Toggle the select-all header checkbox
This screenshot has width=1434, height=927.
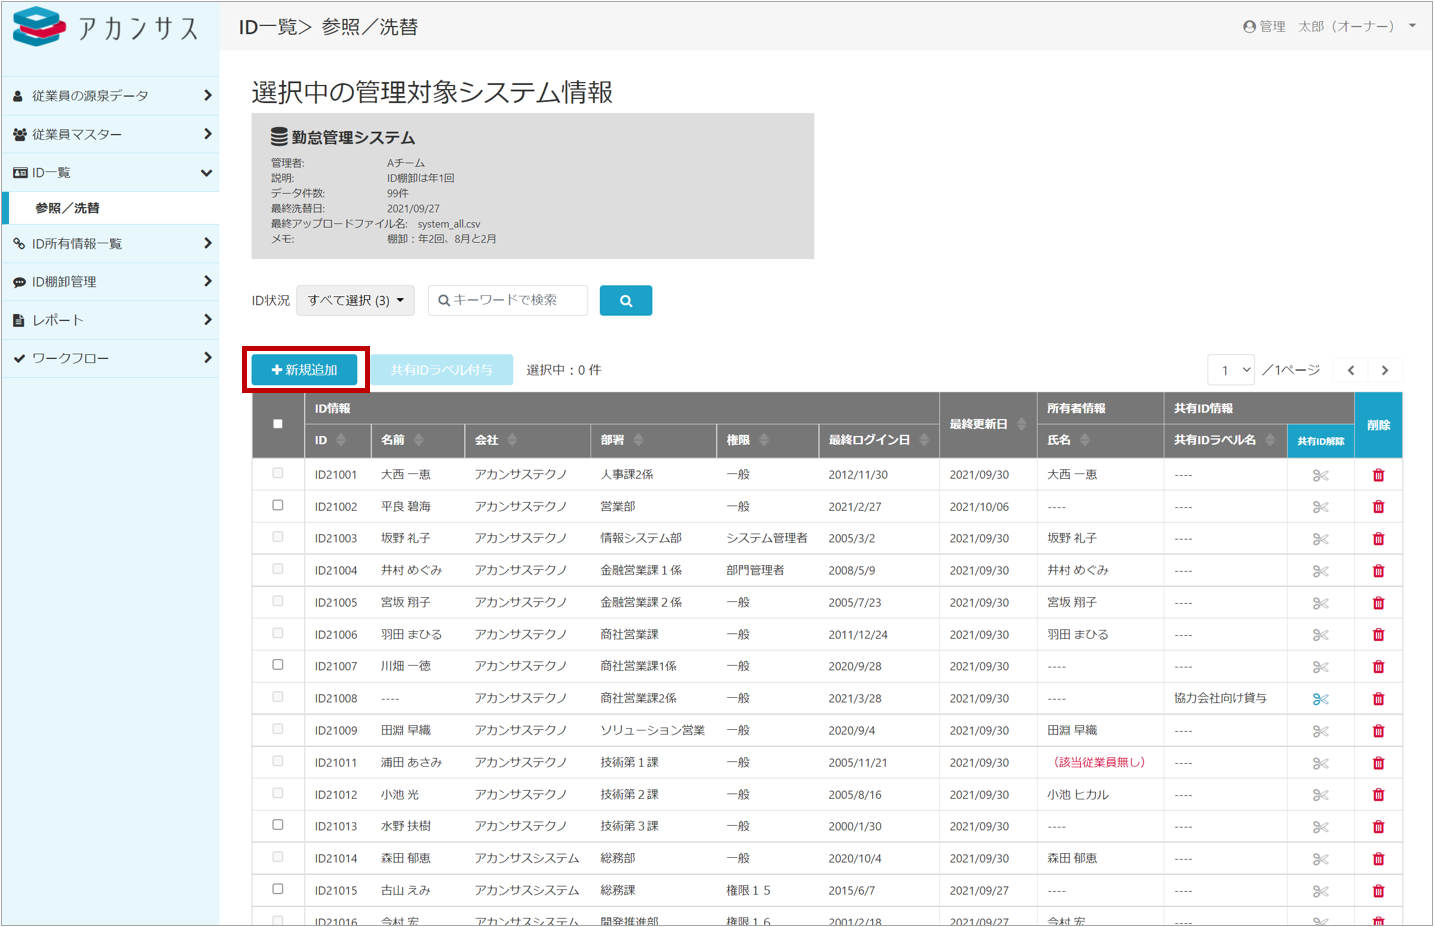278,424
